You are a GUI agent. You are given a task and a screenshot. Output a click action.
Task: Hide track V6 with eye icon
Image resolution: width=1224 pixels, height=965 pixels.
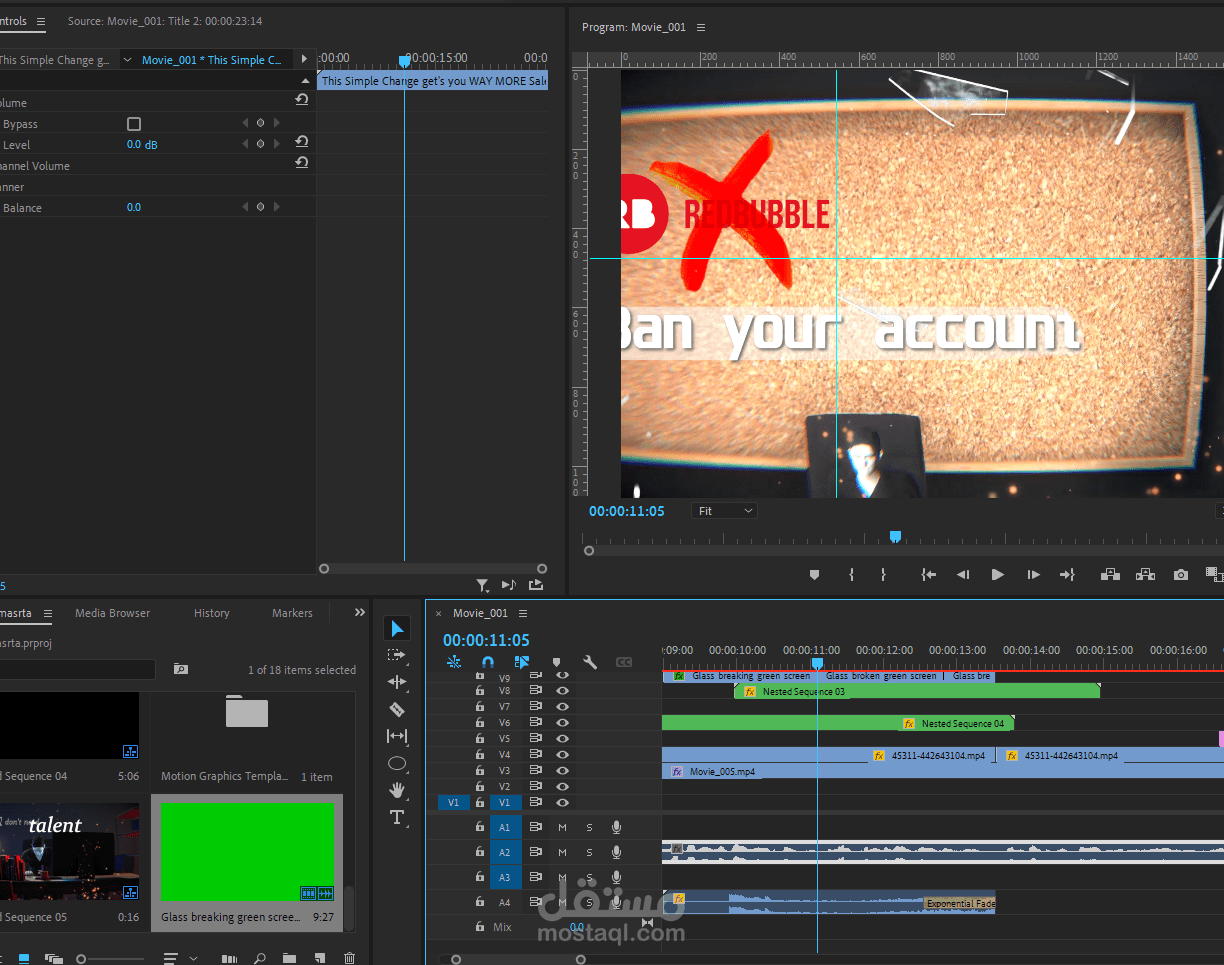click(562, 723)
